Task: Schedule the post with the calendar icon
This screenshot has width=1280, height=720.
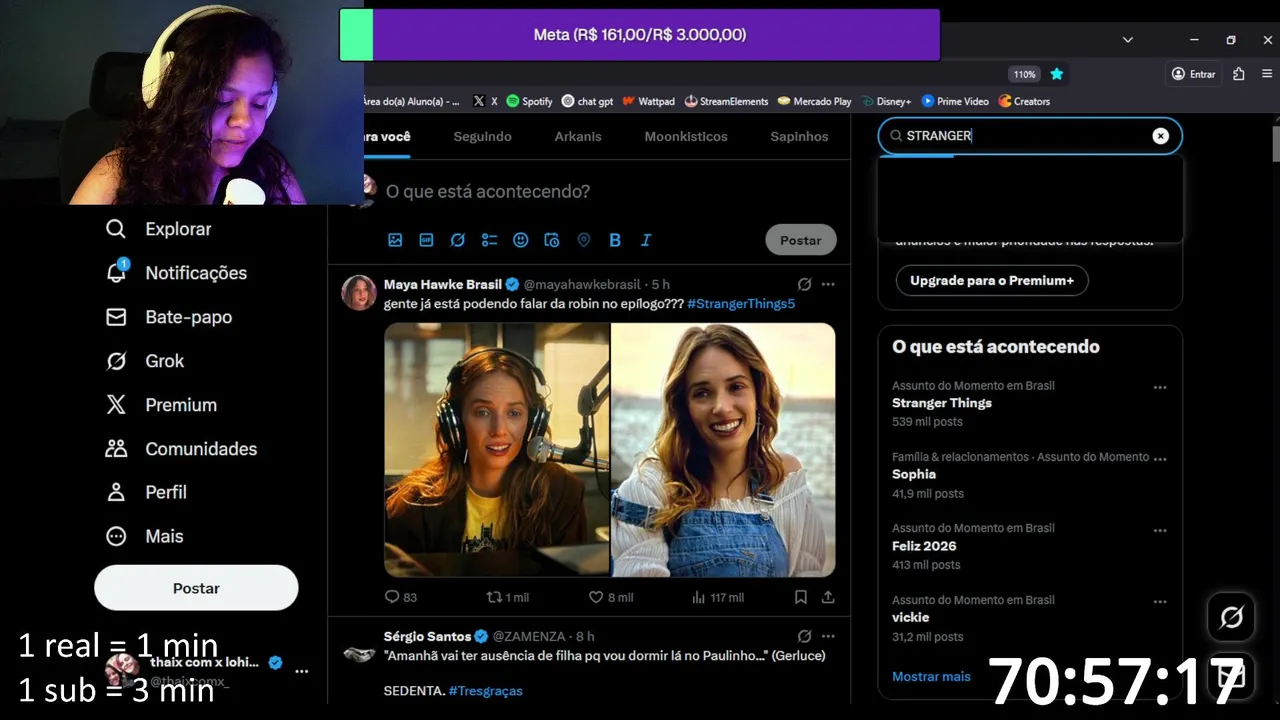Action: click(552, 240)
